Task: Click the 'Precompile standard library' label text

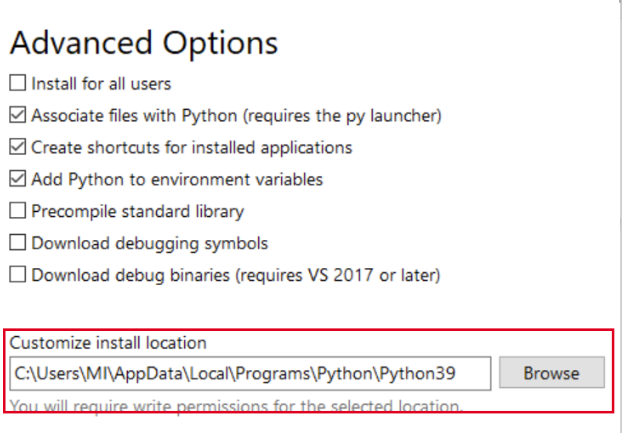Action: tap(137, 211)
